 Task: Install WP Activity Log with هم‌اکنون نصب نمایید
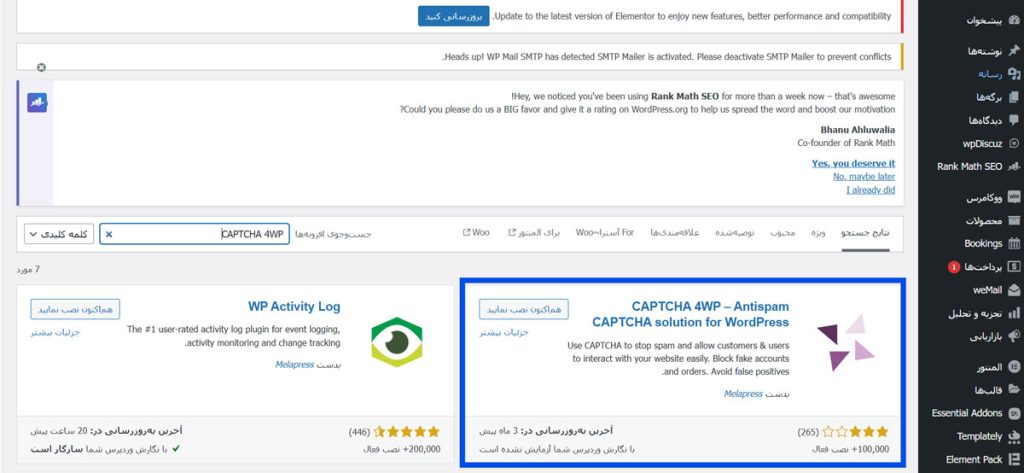(75, 309)
